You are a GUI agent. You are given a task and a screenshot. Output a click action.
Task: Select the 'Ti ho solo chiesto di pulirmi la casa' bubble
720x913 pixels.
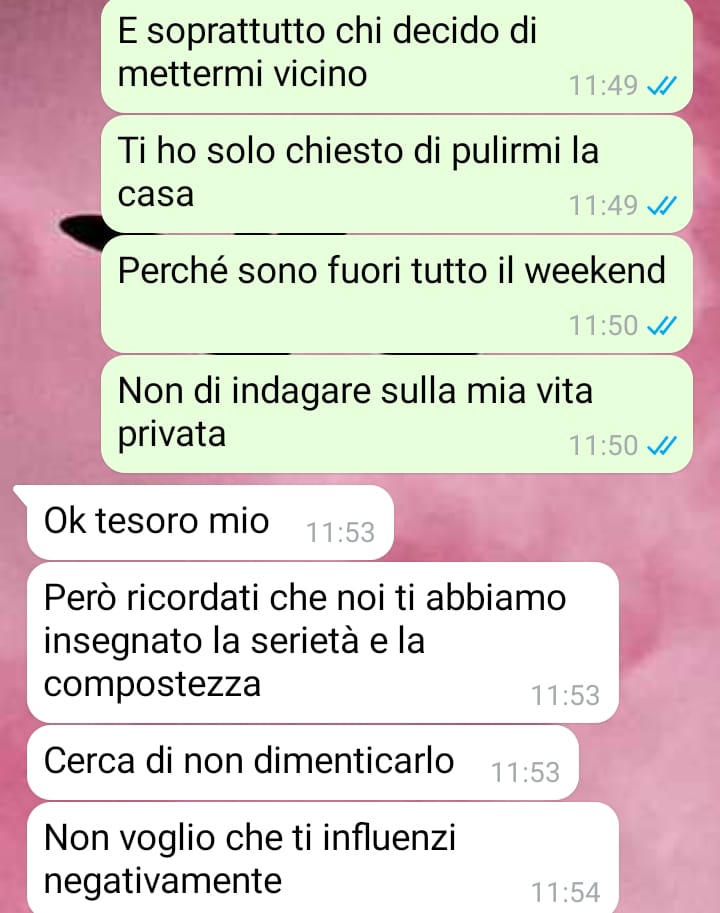tap(397, 174)
